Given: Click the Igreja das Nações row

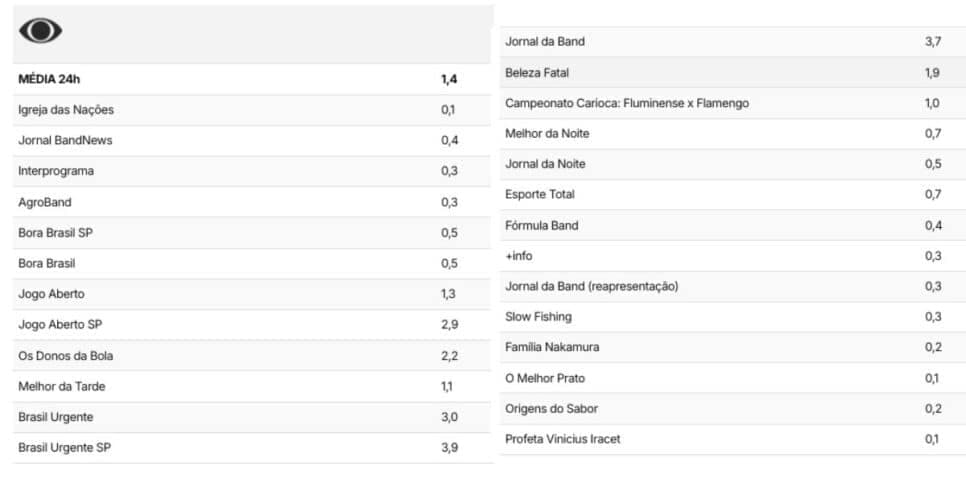Looking at the screenshot, I should 252,110.
